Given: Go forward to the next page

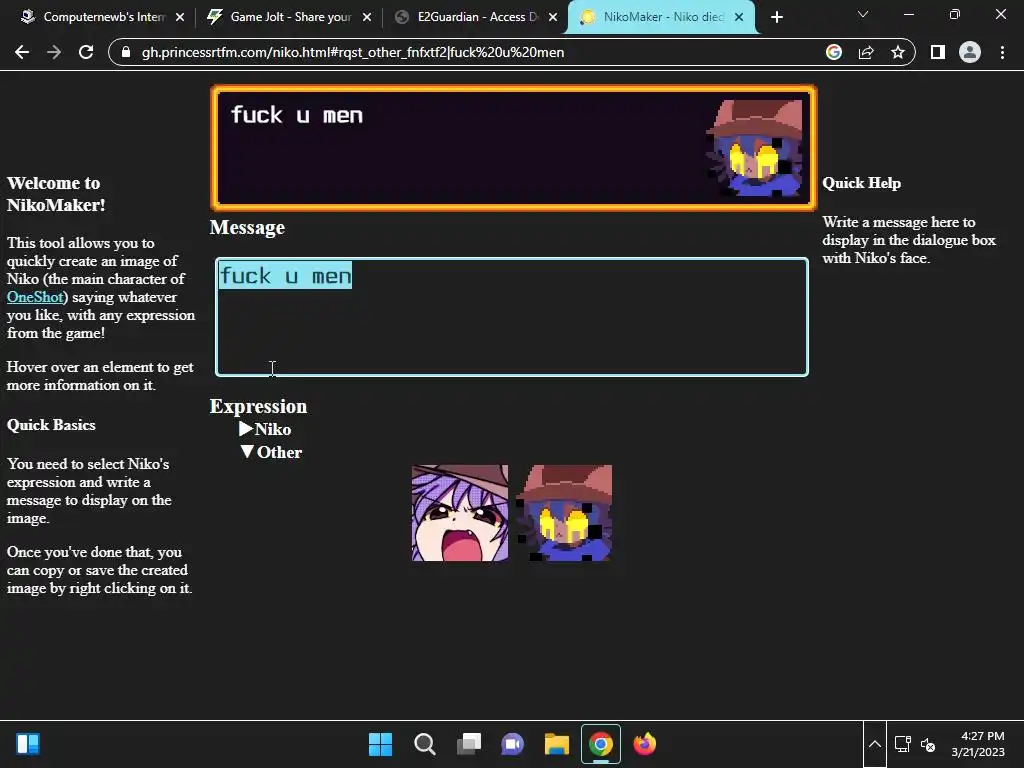Looking at the screenshot, I should pyautogui.click(x=54, y=52).
